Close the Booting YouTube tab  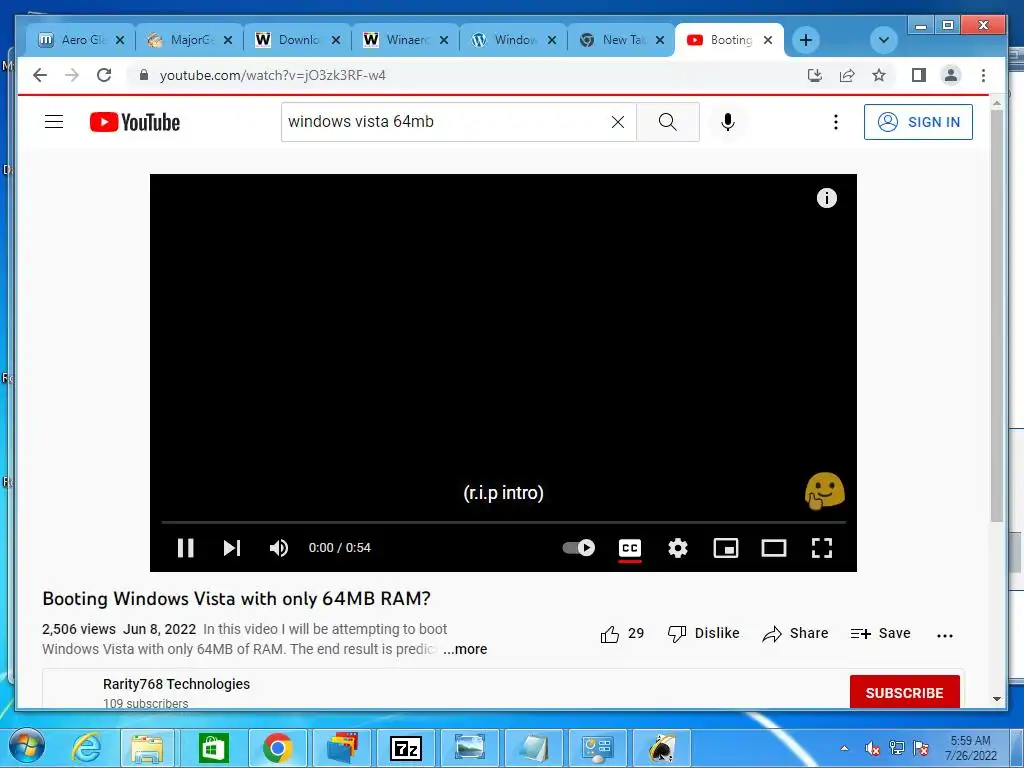[768, 40]
